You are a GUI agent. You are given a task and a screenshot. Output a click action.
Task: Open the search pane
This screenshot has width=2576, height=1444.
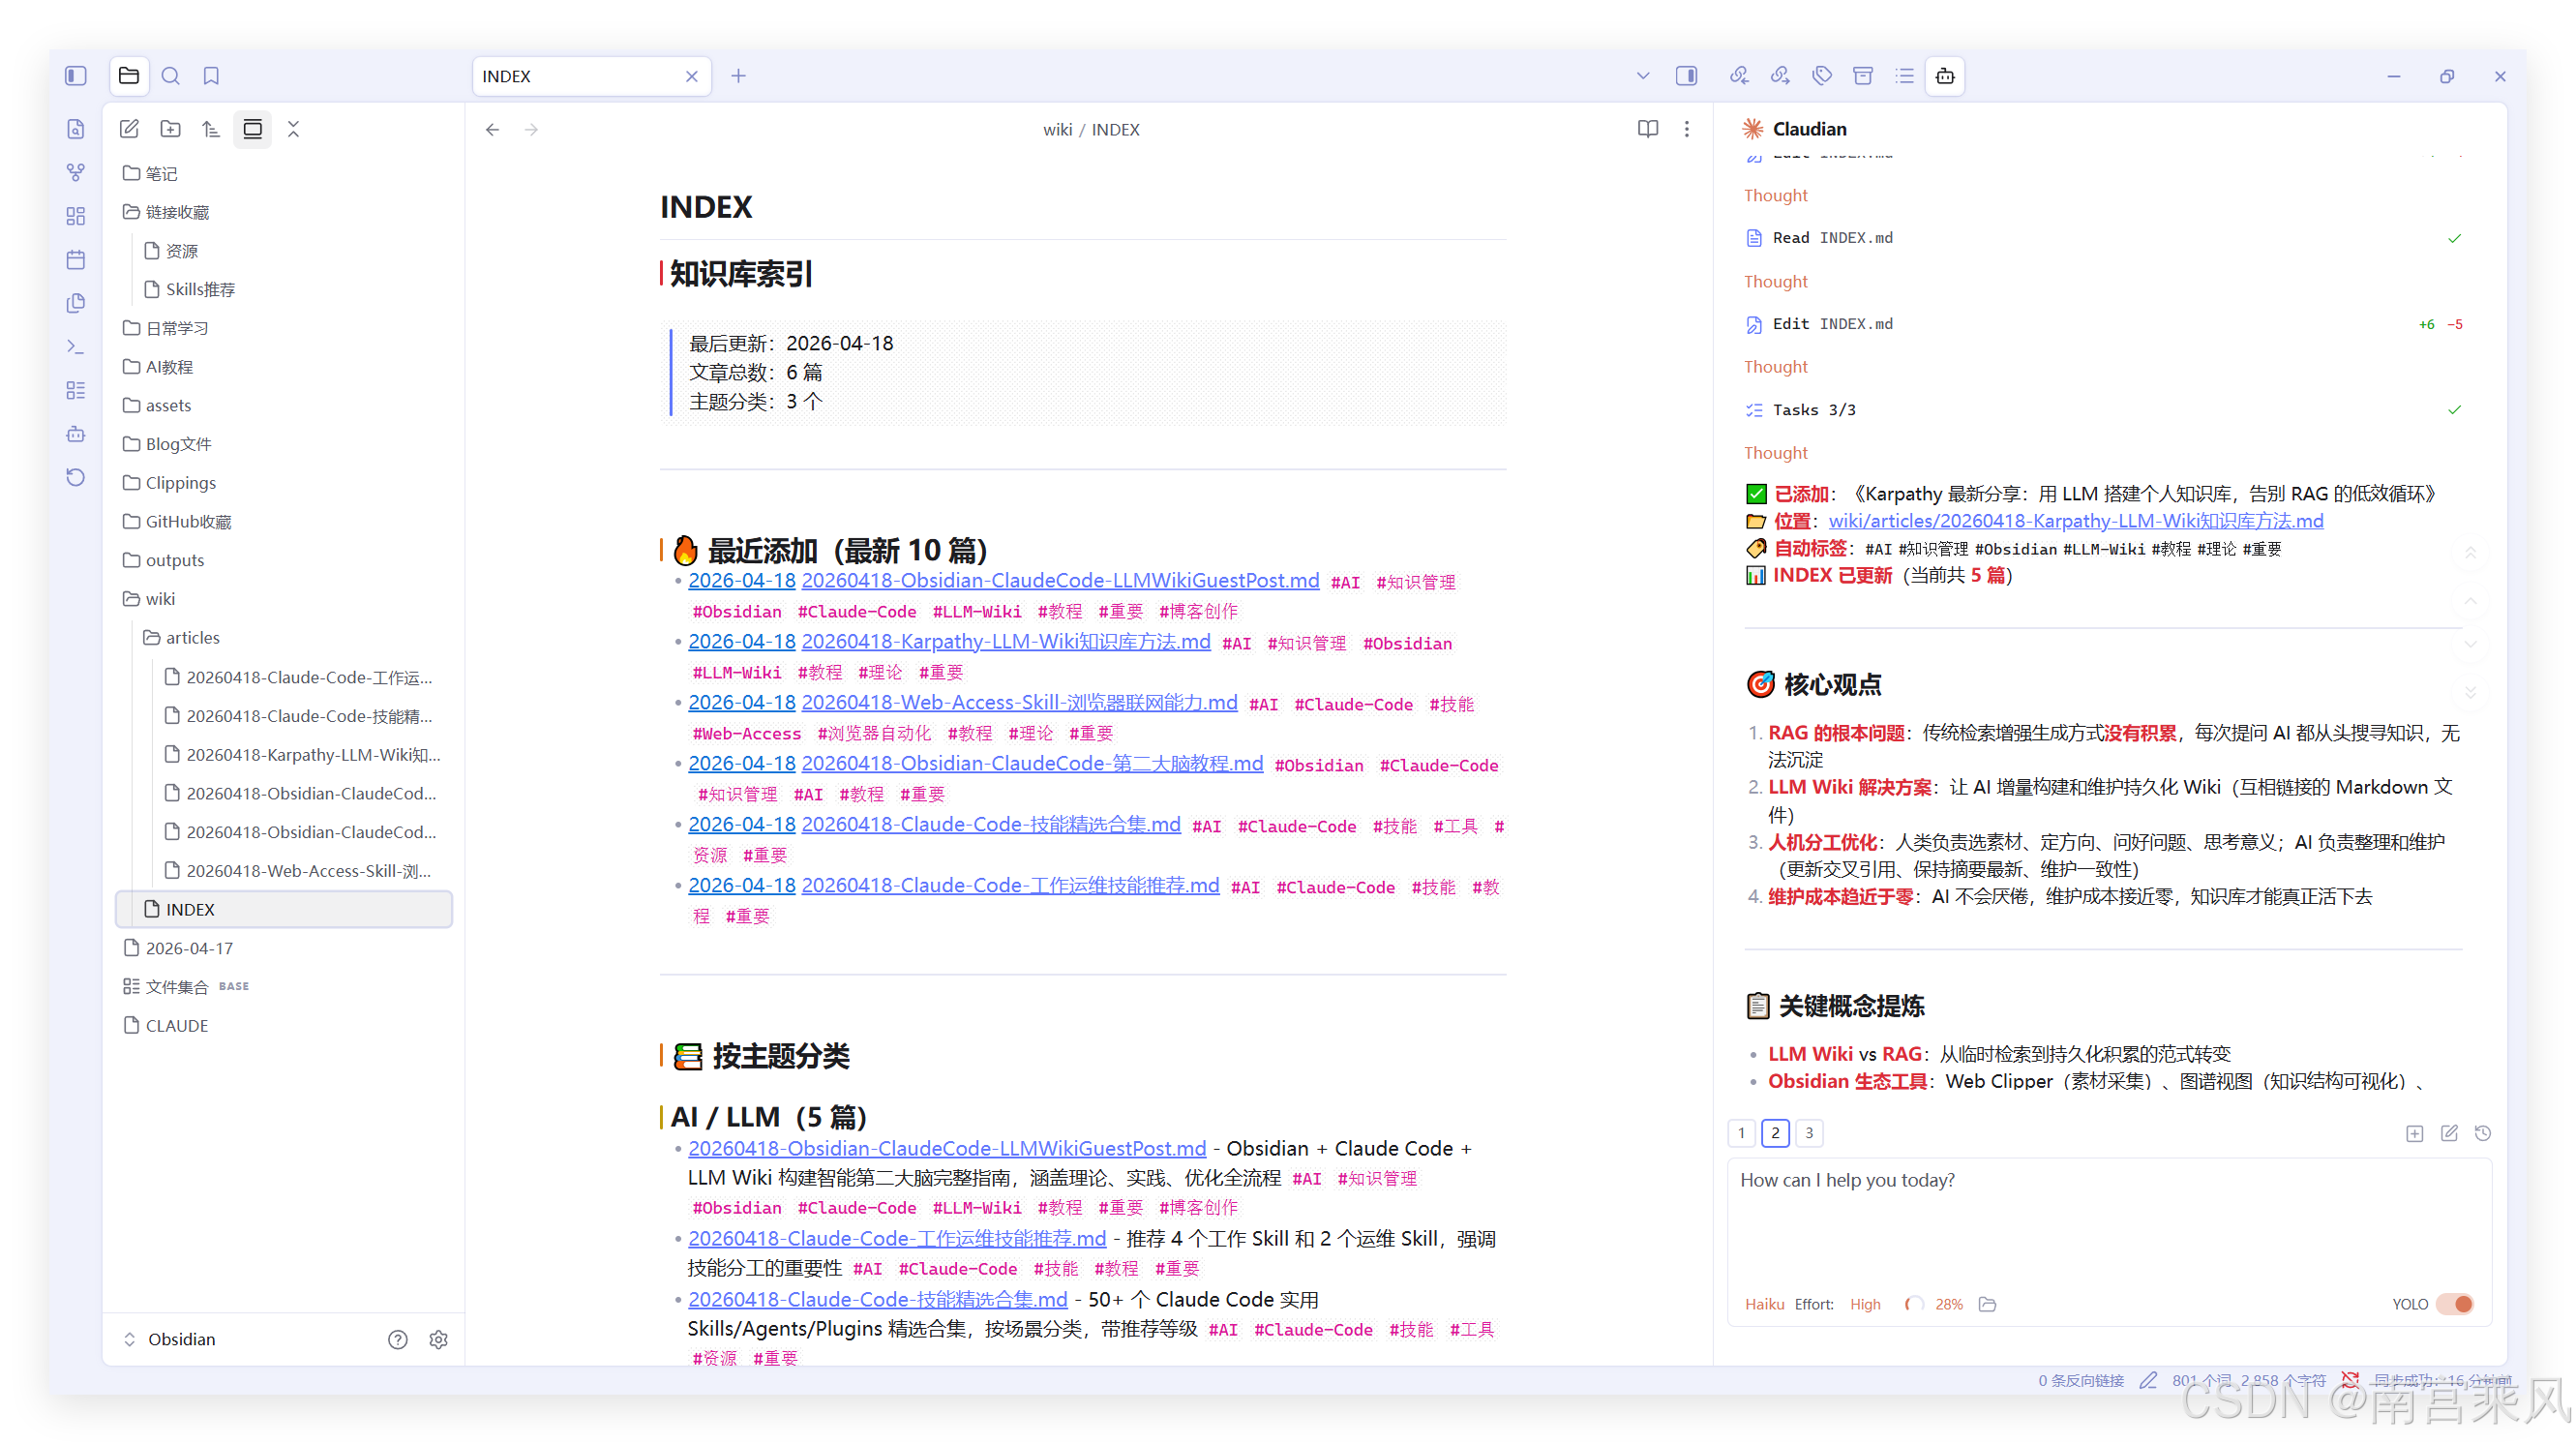pos(171,76)
